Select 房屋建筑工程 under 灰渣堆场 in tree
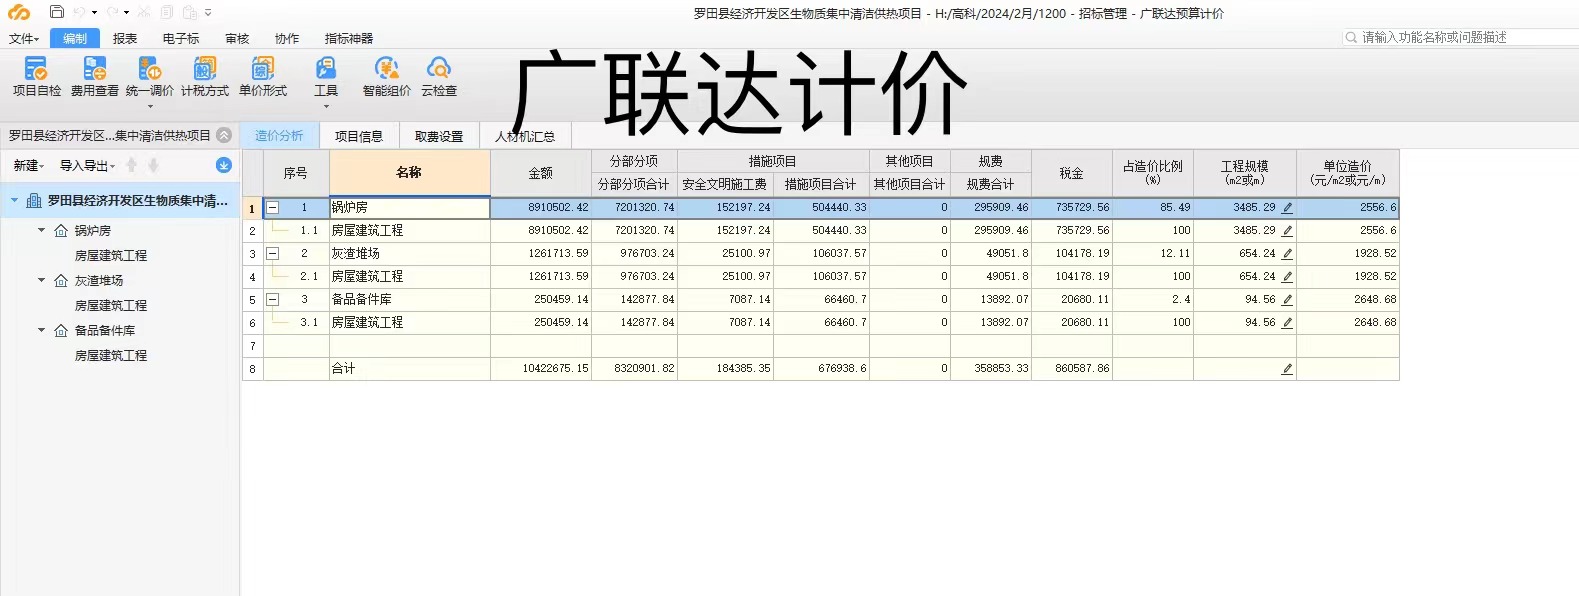Viewport: 1579px width, 596px height. [111, 305]
